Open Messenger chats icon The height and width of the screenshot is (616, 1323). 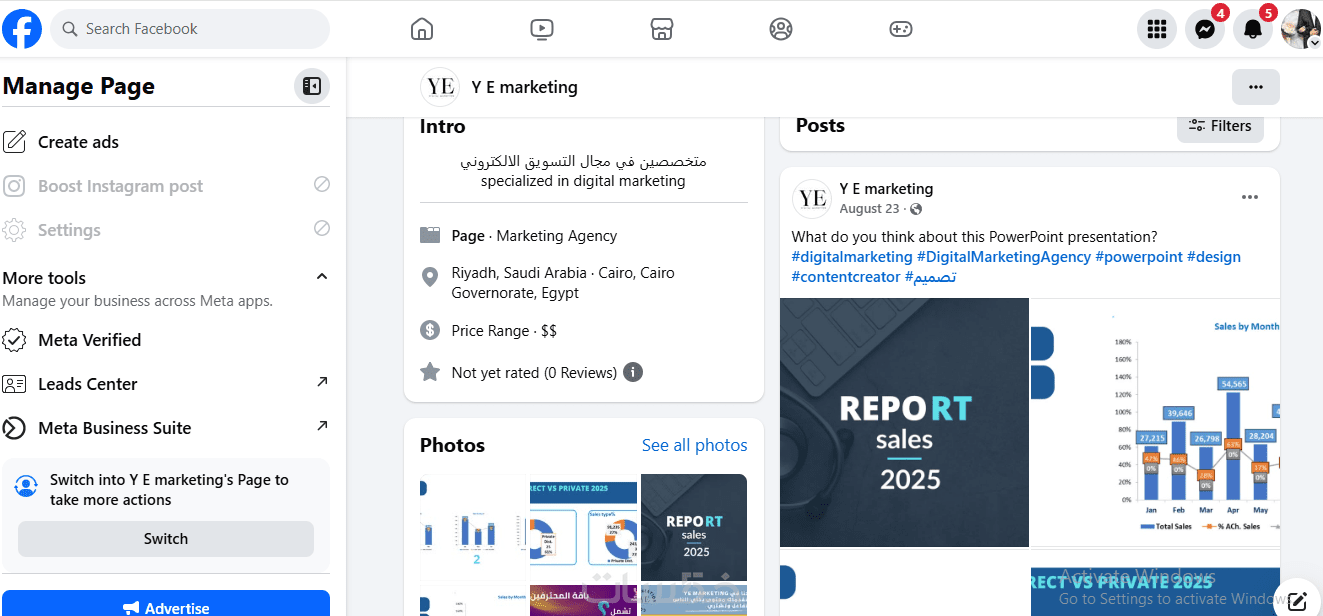[x=1205, y=29]
